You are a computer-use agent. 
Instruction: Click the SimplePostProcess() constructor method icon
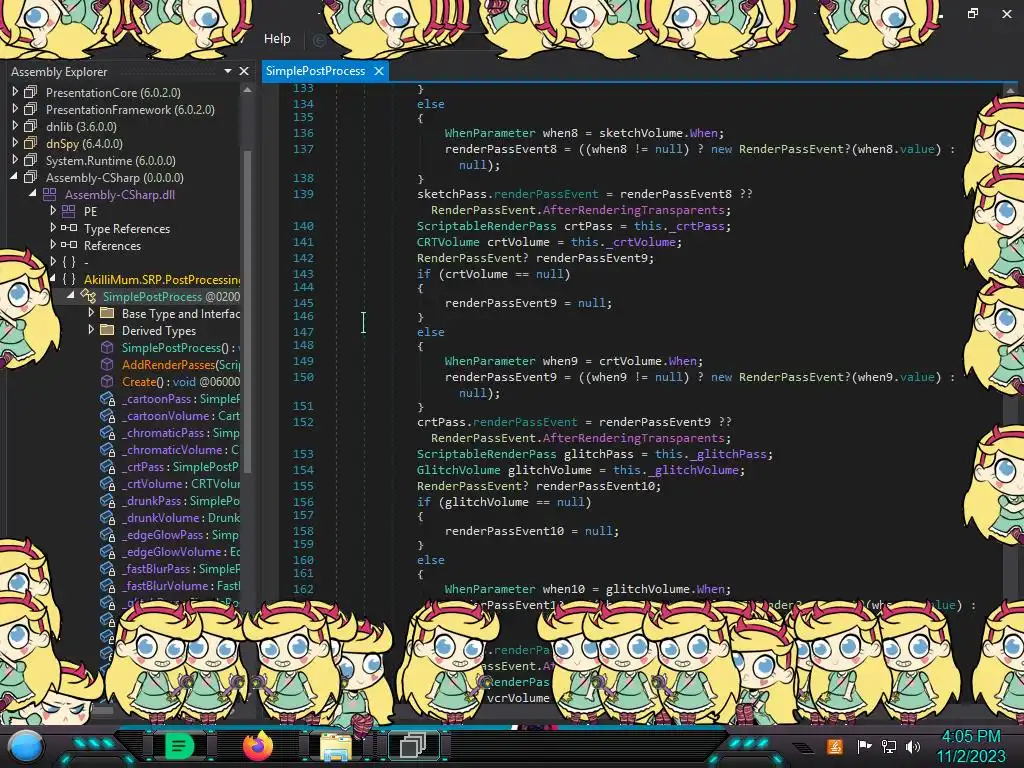click(107, 347)
